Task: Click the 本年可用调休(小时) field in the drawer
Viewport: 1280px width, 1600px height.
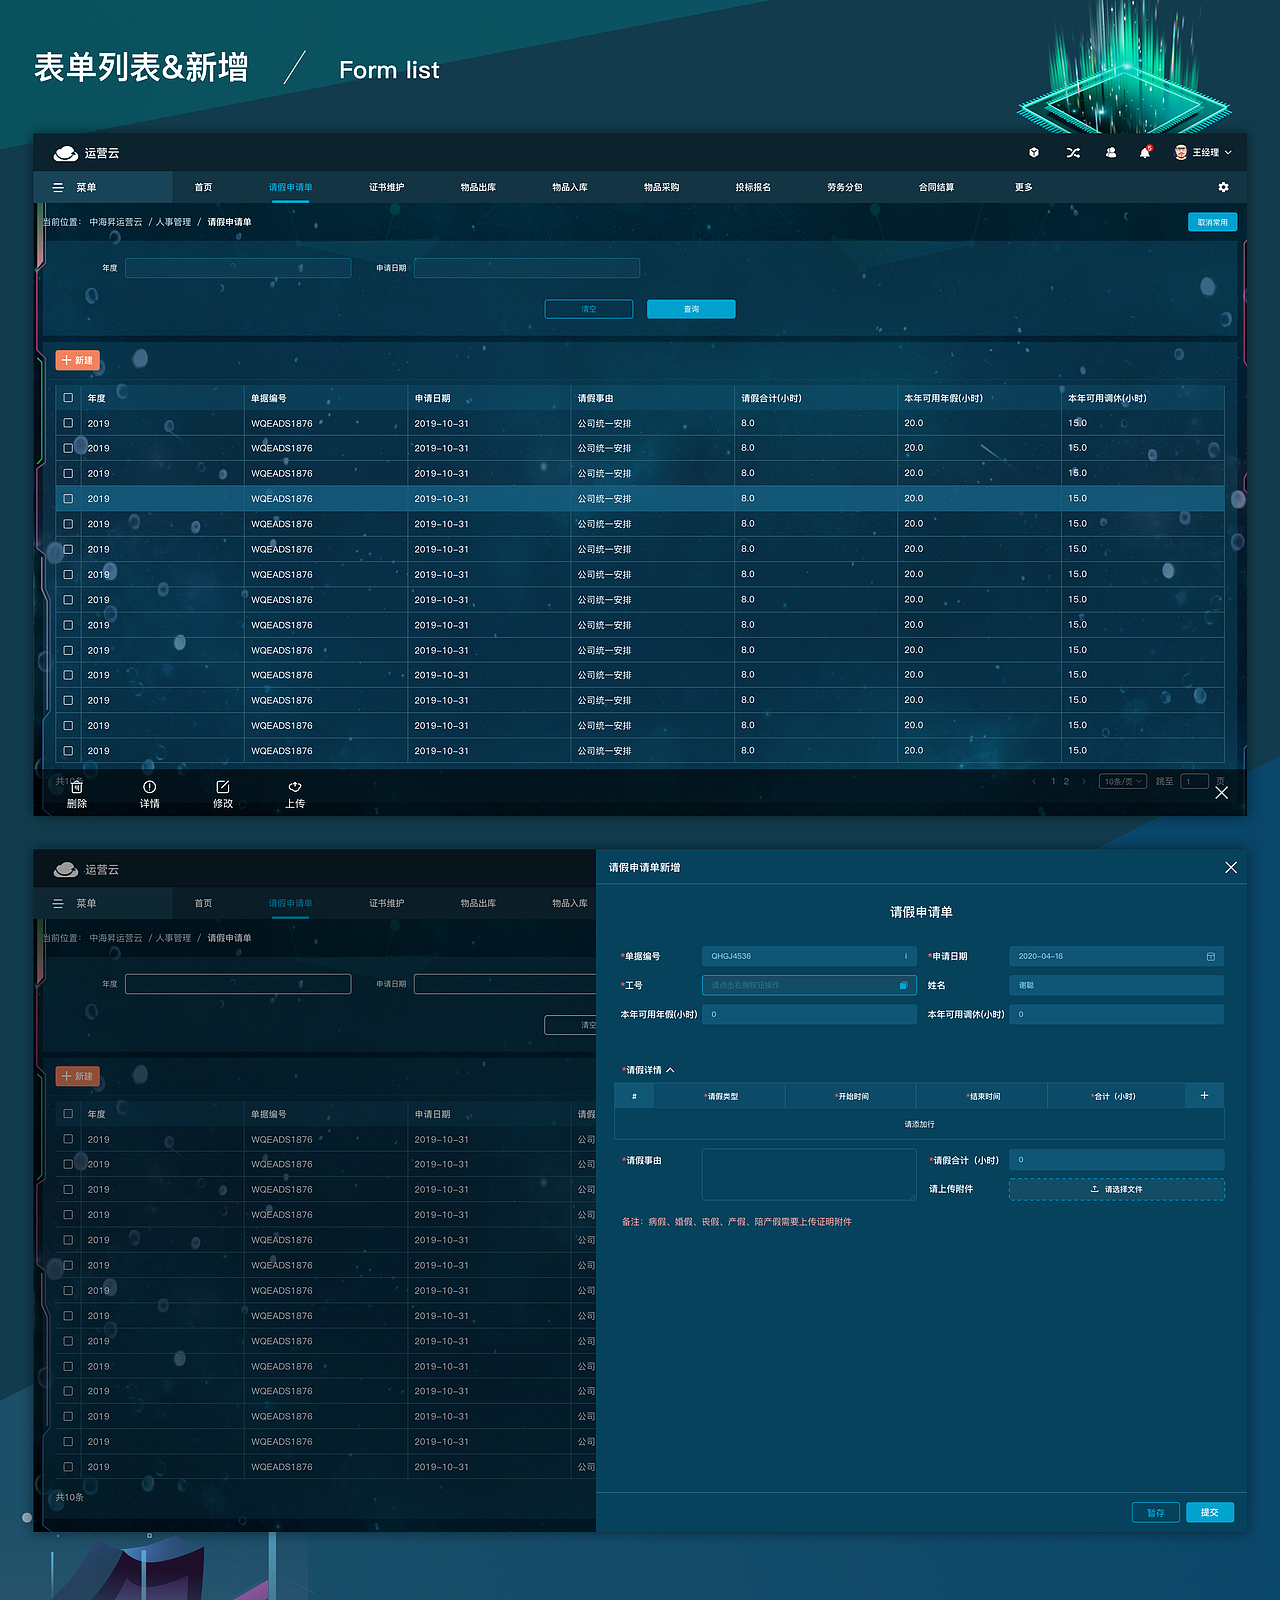Action: pos(1116,1014)
